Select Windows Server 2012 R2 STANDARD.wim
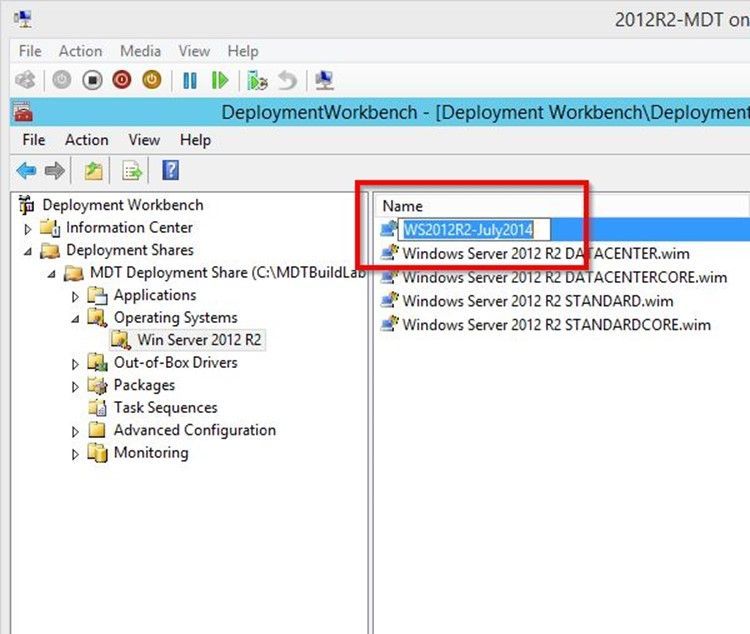The width and height of the screenshot is (750, 634). 538,301
